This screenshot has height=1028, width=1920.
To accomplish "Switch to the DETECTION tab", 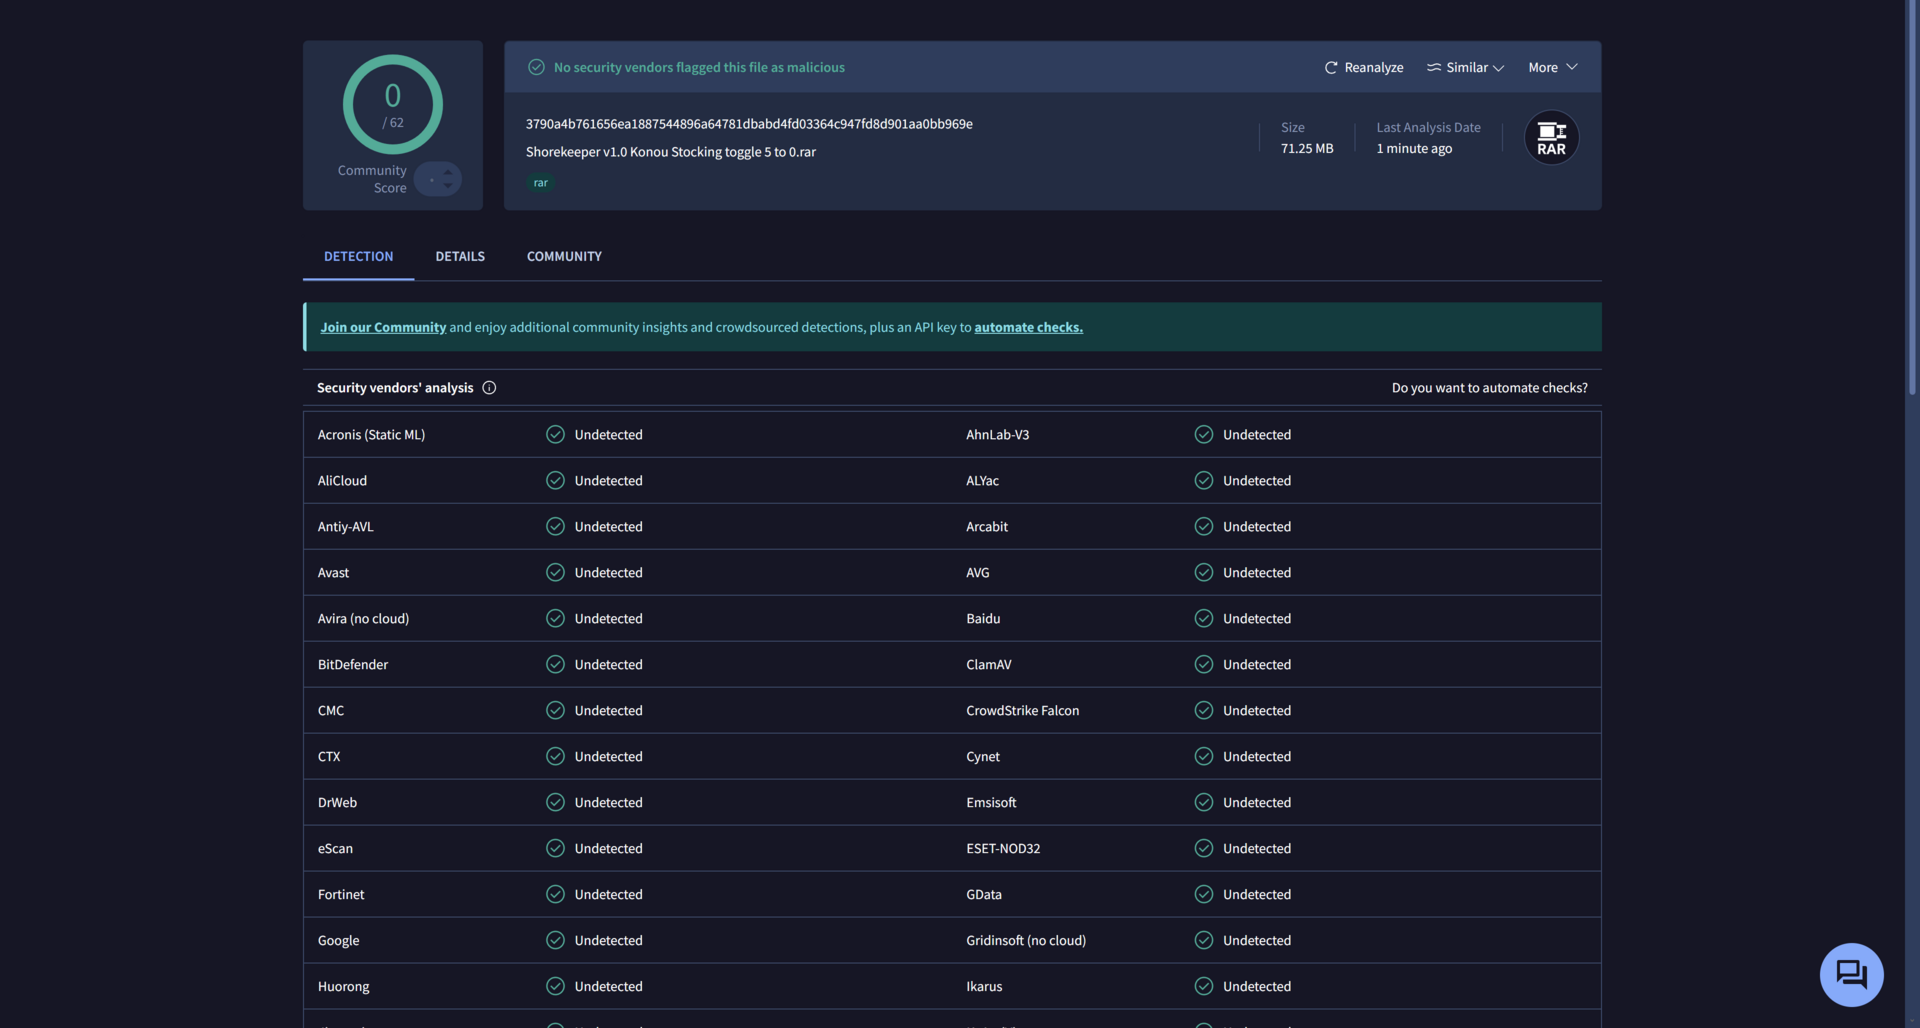I will click(358, 256).
